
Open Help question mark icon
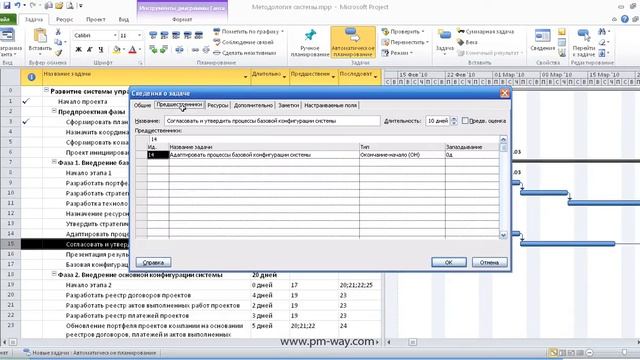click(x=624, y=19)
